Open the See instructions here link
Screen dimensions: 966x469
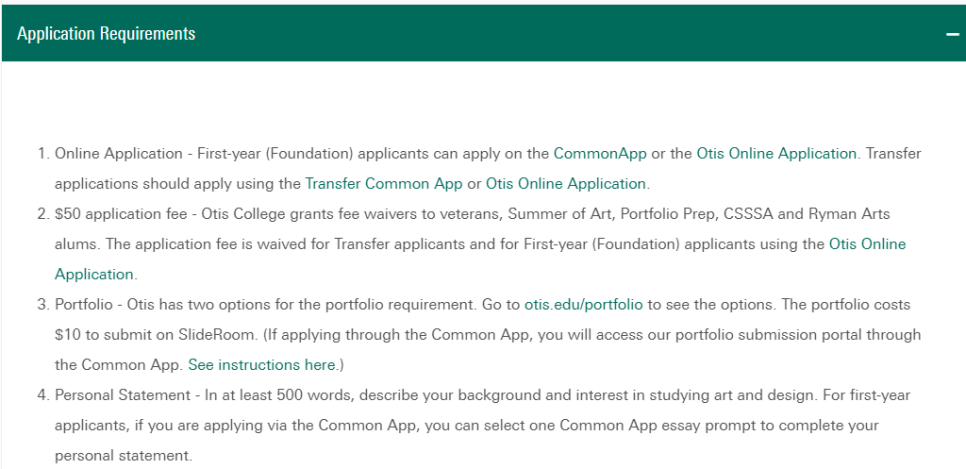click(262, 365)
